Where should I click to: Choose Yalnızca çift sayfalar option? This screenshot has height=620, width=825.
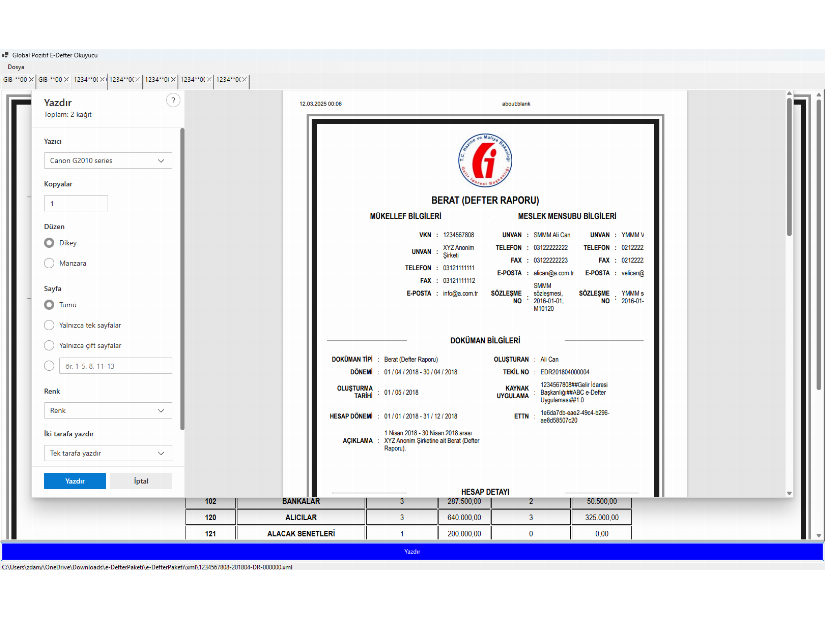pos(48,345)
